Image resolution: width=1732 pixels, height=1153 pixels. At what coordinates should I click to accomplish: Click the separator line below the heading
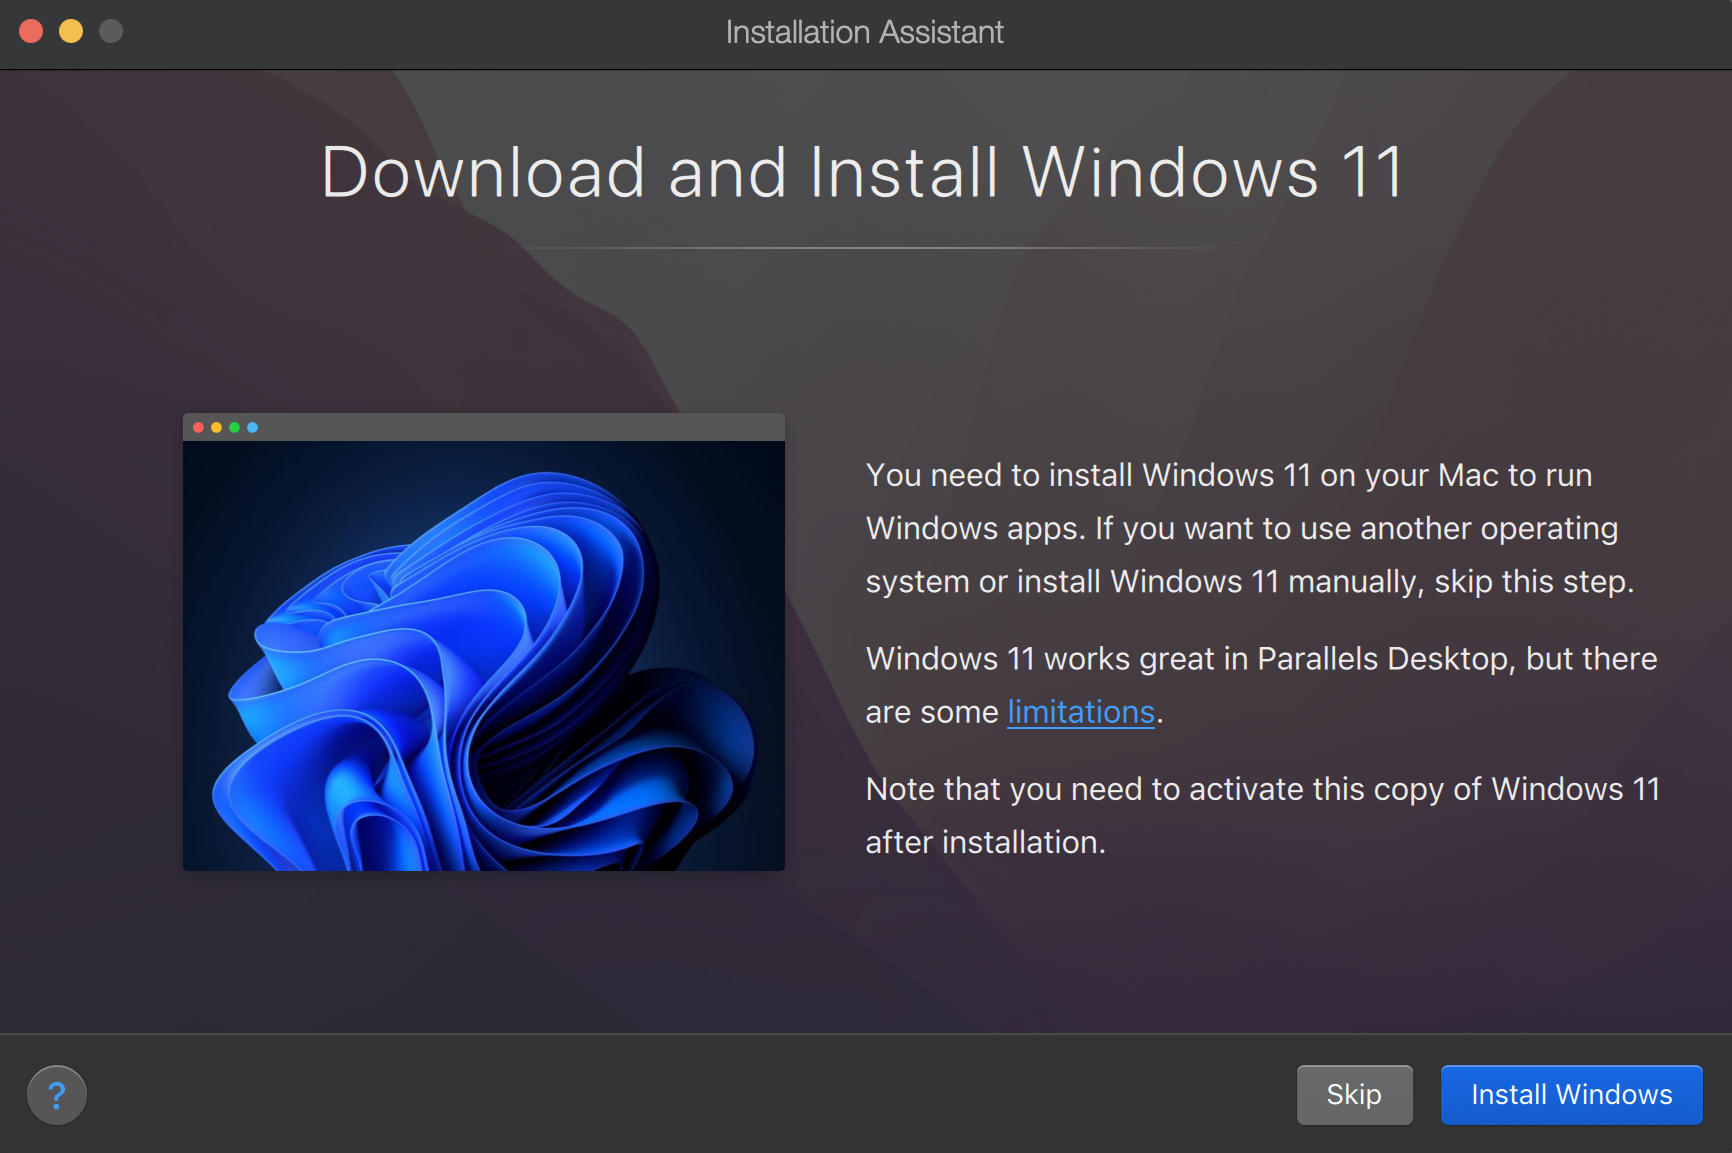(x=864, y=250)
